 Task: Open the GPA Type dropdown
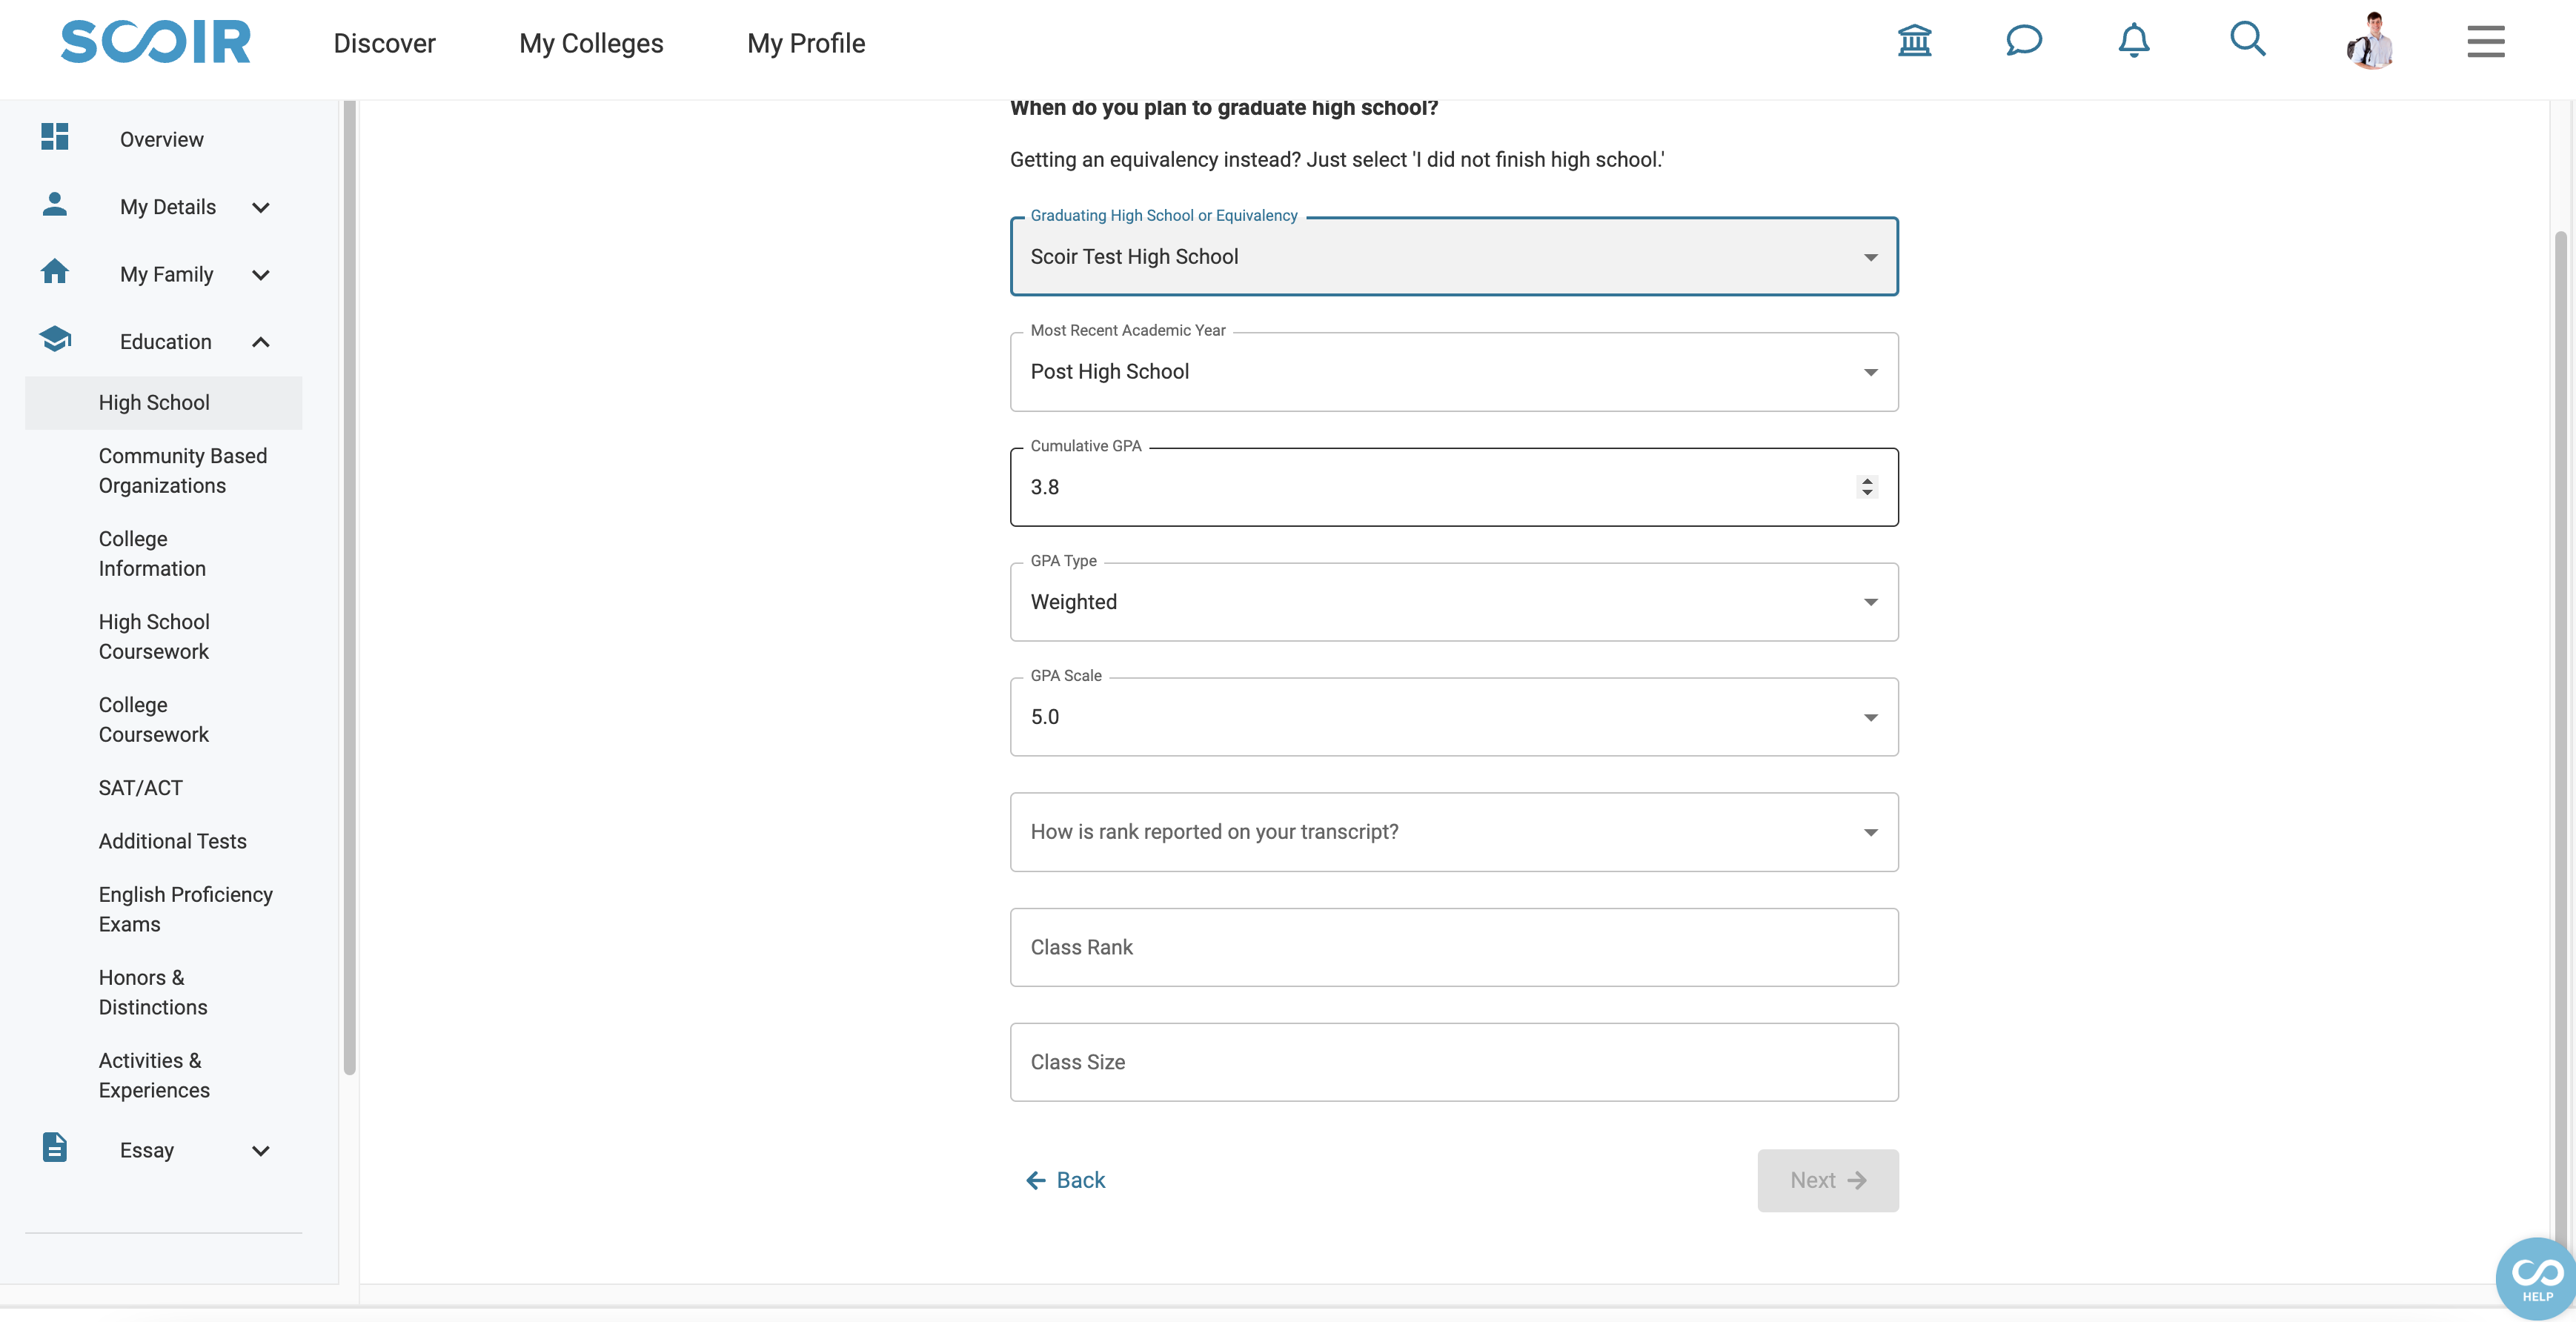1454,602
